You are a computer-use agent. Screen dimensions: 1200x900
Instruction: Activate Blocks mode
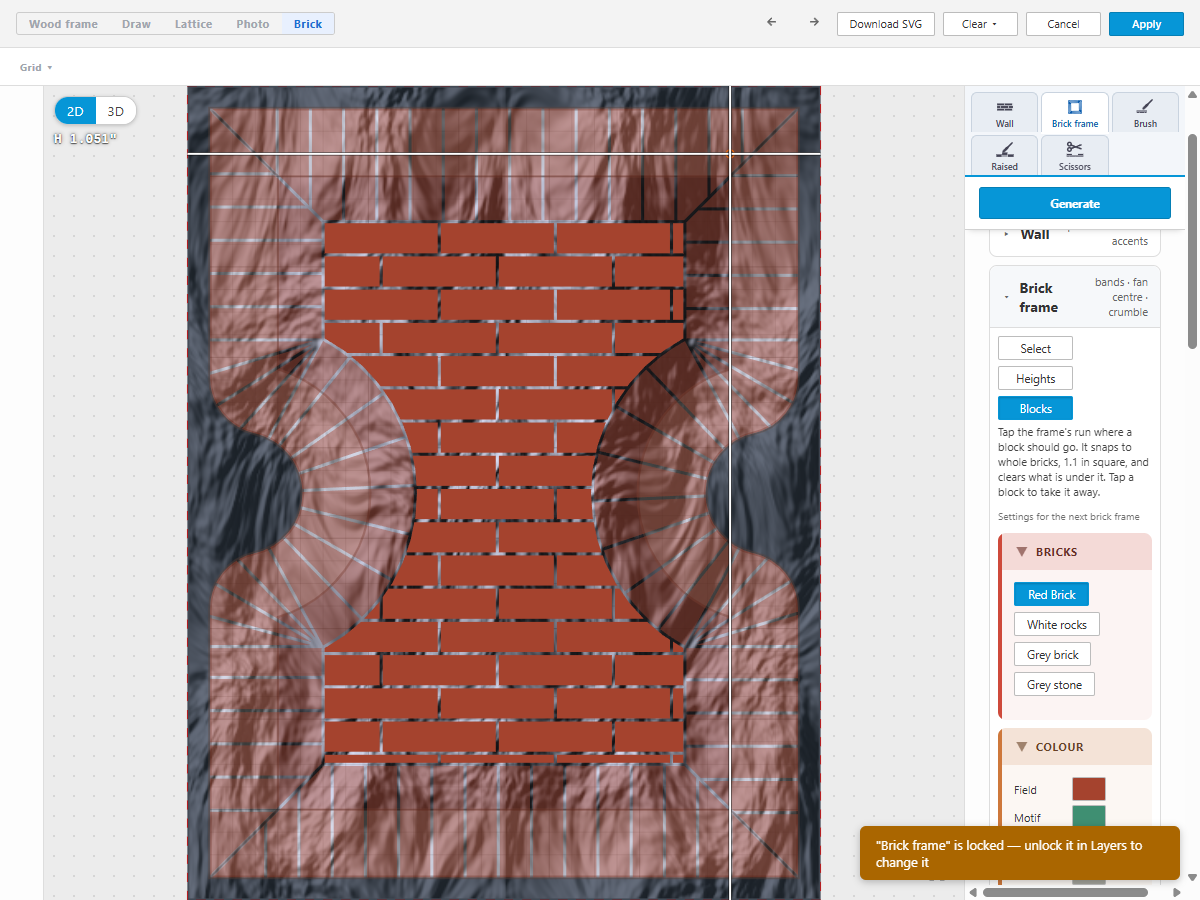pyautogui.click(x=1035, y=408)
